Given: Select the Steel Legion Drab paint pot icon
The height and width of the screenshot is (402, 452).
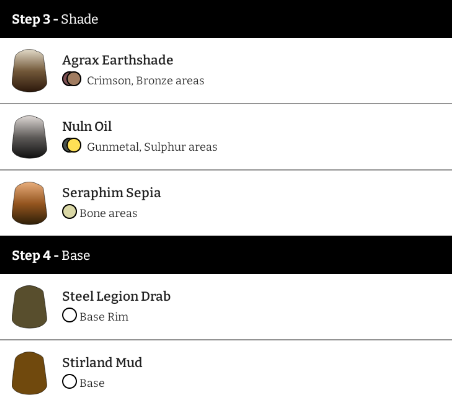Looking at the screenshot, I should (29, 307).
